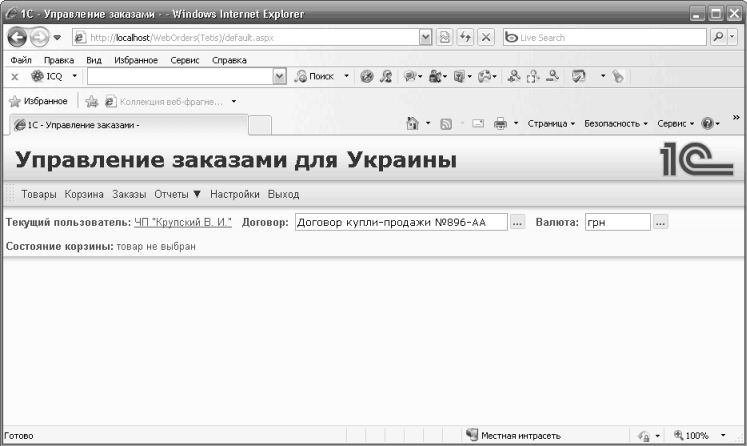Open the Home page icon in command bar
The height and width of the screenshot is (446, 747).
pos(412,124)
